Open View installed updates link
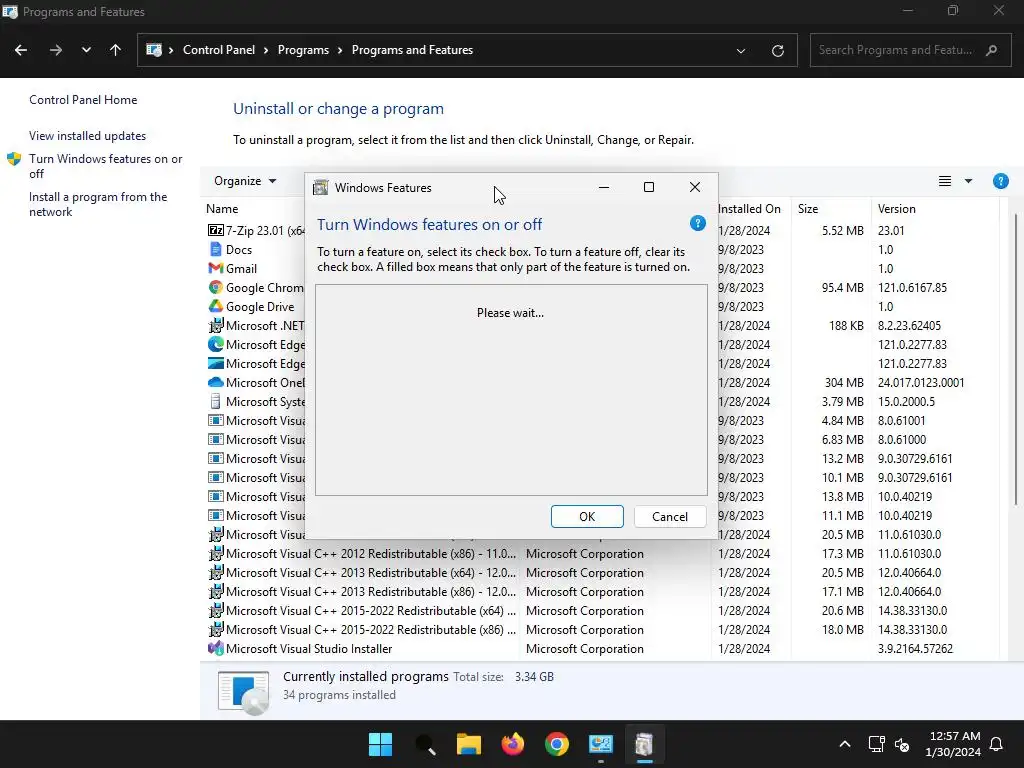Image resolution: width=1024 pixels, height=768 pixels. (88, 136)
